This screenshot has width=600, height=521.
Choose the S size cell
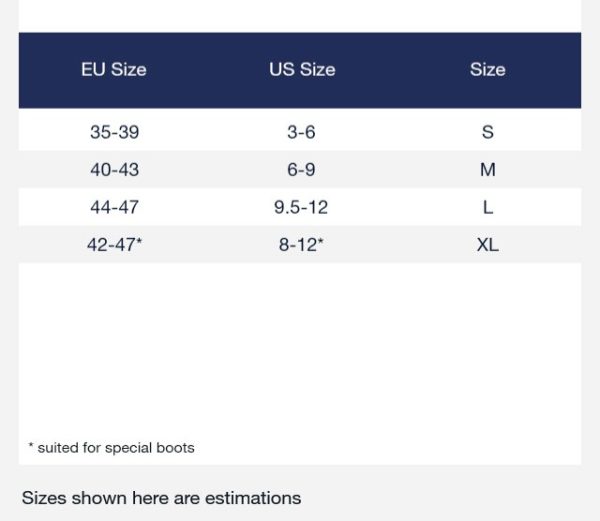pos(487,132)
